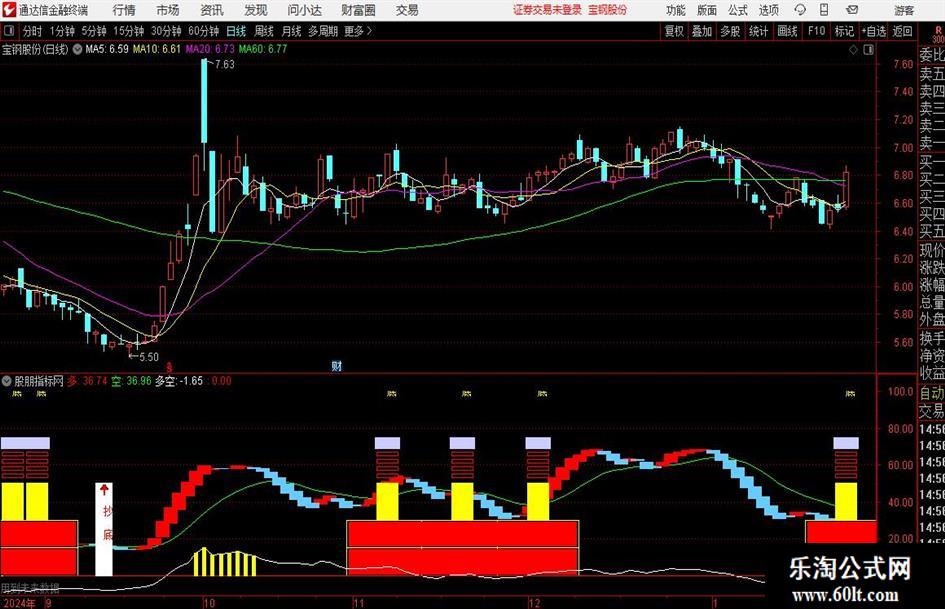Click the 统计 button
Screen dimensions: 945x609
[758, 31]
